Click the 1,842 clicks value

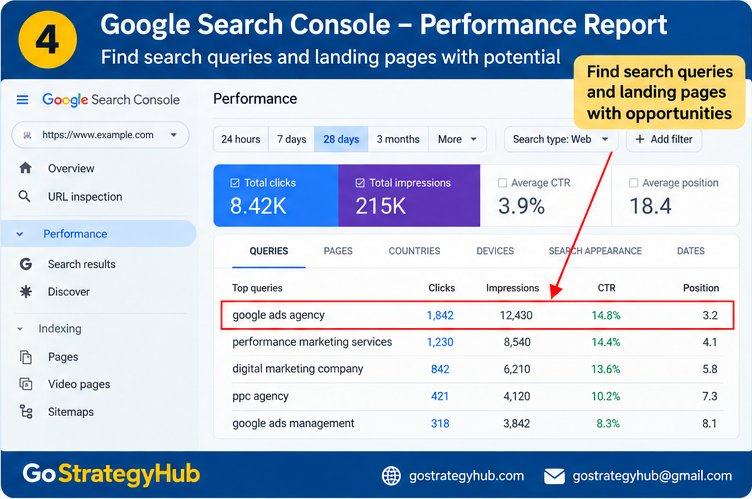coord(440,315)
